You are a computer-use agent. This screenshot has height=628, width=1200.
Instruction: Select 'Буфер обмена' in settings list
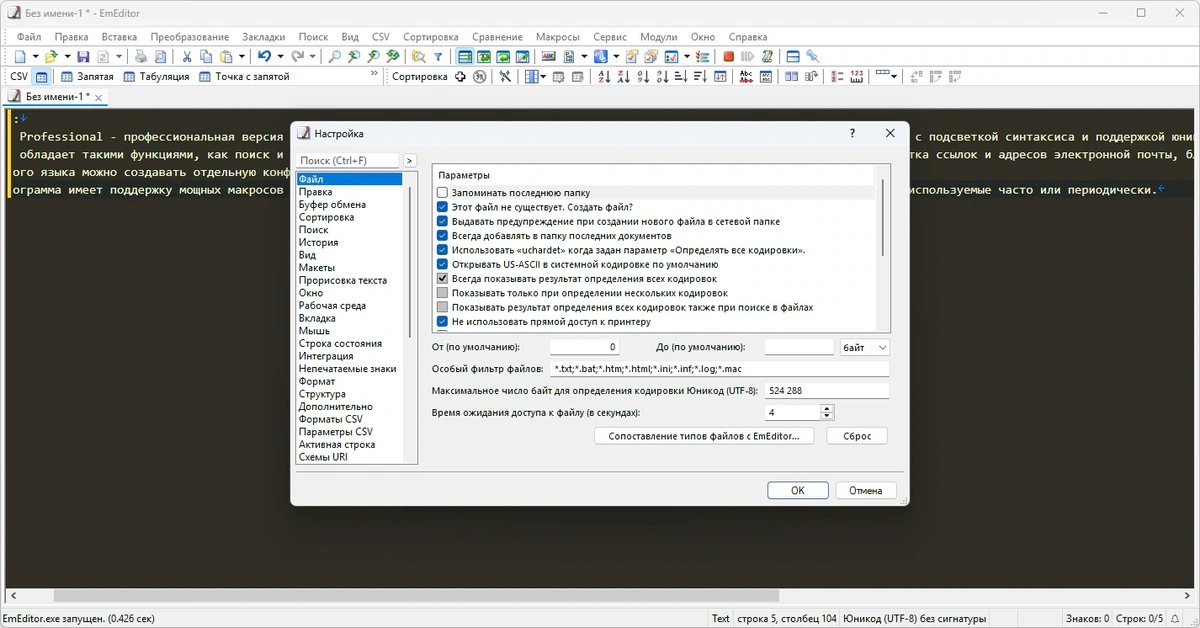click(332, 204)
